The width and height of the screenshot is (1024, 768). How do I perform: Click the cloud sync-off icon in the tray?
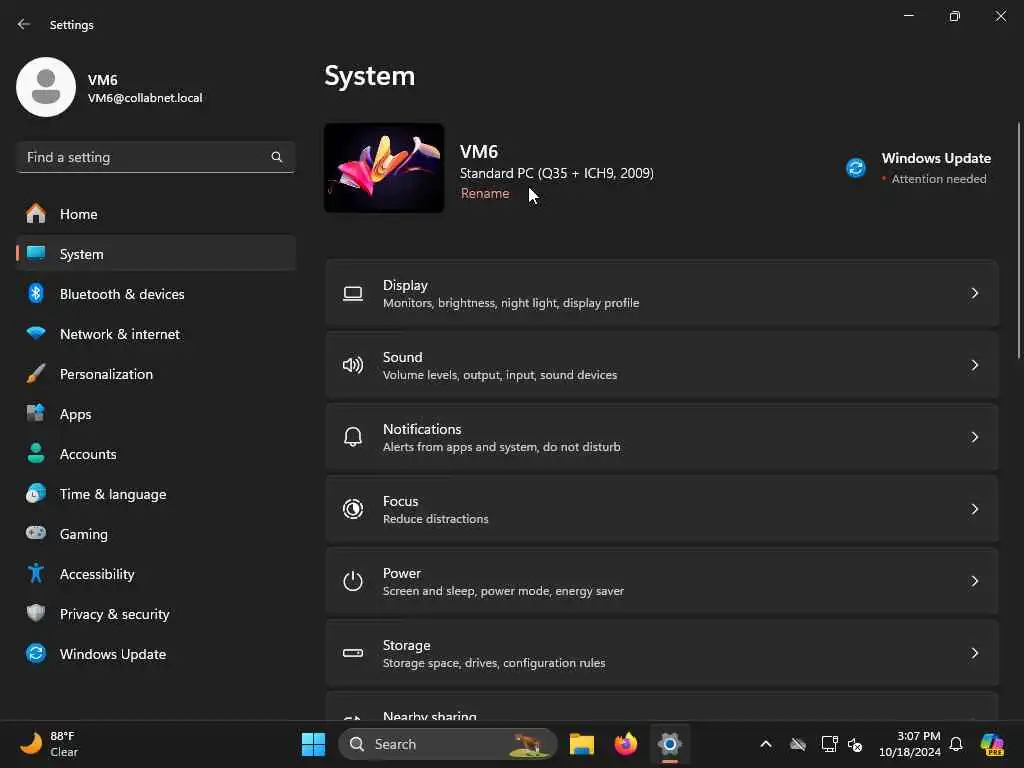[x=798, y=744]
